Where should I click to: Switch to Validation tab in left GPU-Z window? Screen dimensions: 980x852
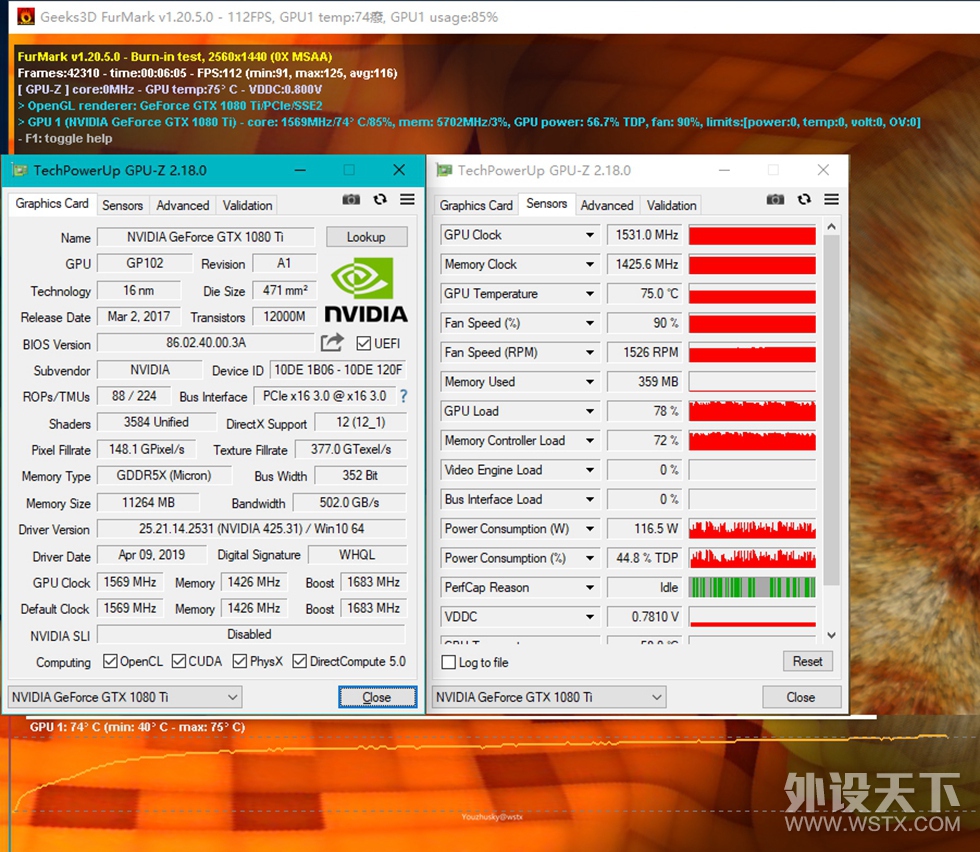248,205
